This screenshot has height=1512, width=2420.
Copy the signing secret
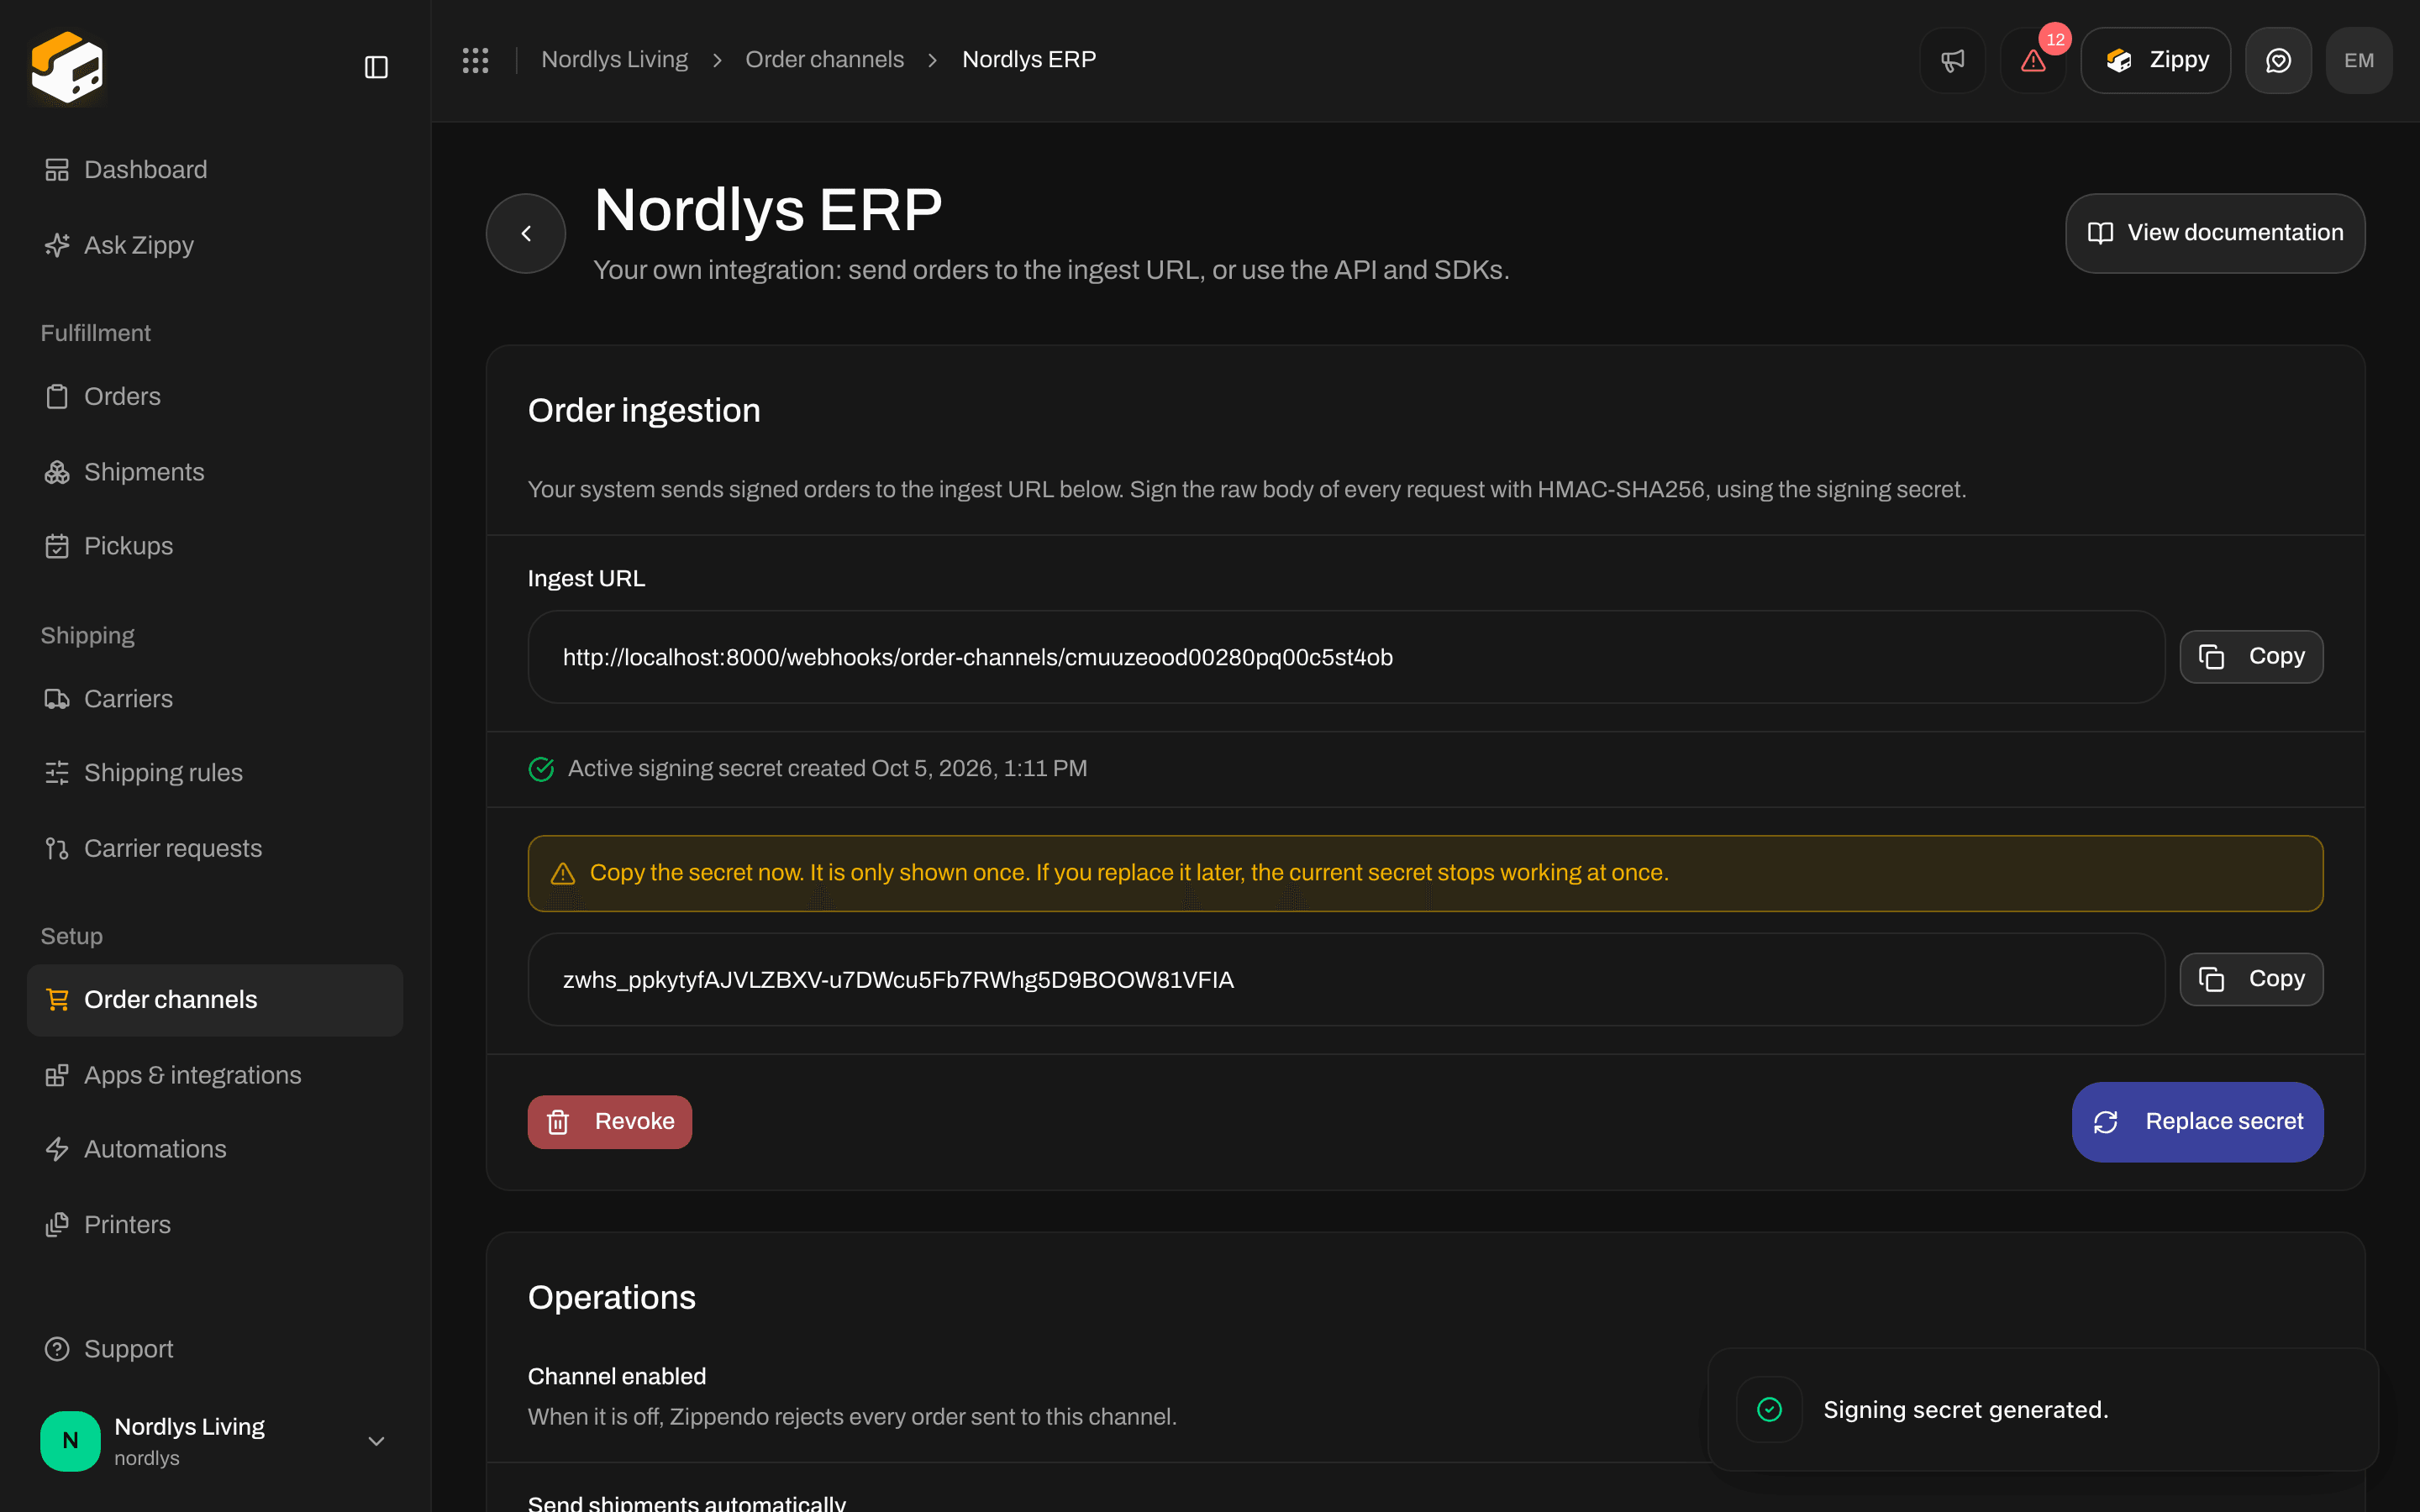pos(2251,979)
